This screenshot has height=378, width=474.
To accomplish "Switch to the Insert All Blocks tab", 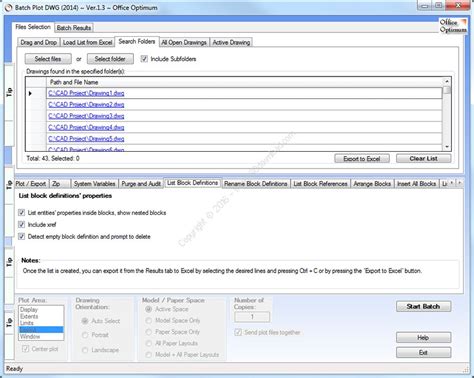I will click(416, 184).
